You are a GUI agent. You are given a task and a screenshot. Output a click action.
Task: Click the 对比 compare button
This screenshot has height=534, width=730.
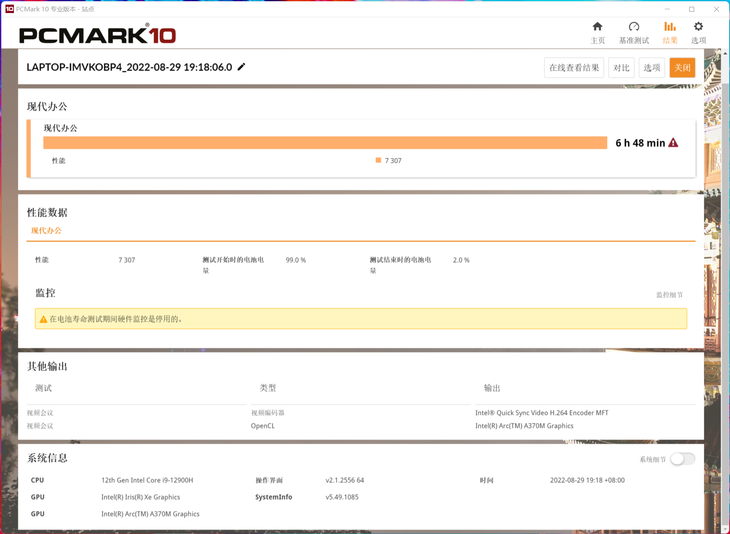pyautogui.click(x=621, y=68)
